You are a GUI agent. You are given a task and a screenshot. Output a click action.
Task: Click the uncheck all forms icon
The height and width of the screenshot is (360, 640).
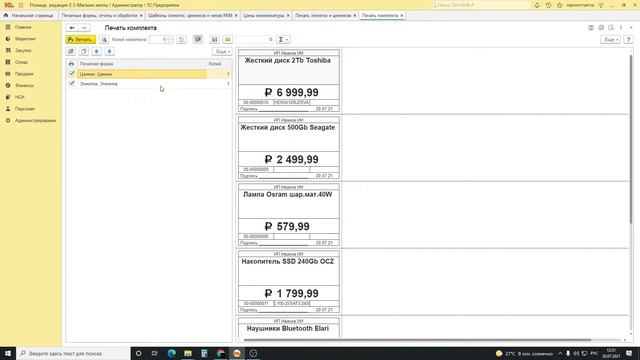[x=84, y=51]
